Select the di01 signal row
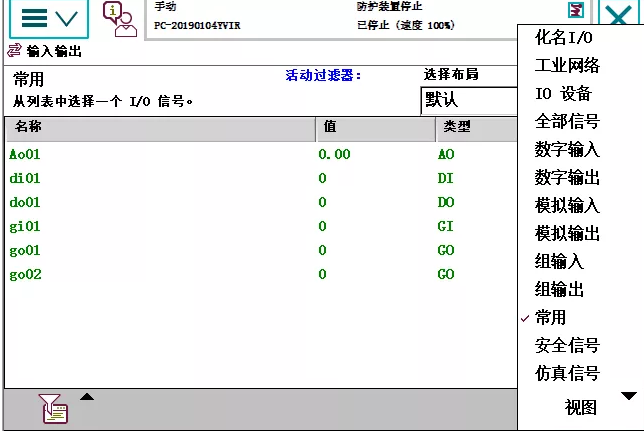This screenshot has height=431, width=644. [261, 178]
